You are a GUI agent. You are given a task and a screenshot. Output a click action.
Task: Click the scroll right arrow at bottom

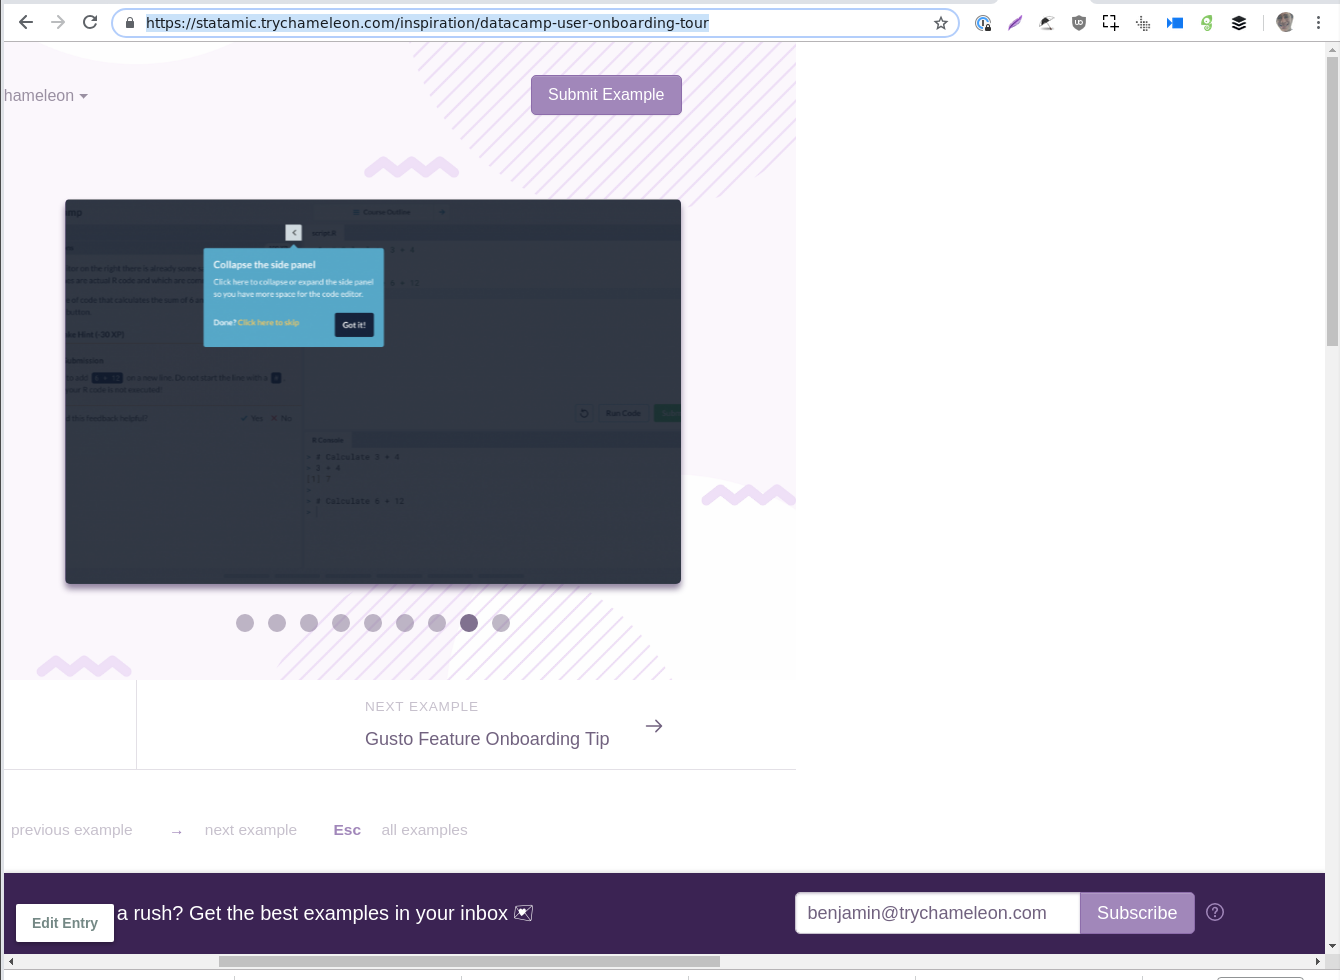click(1318, 962)
